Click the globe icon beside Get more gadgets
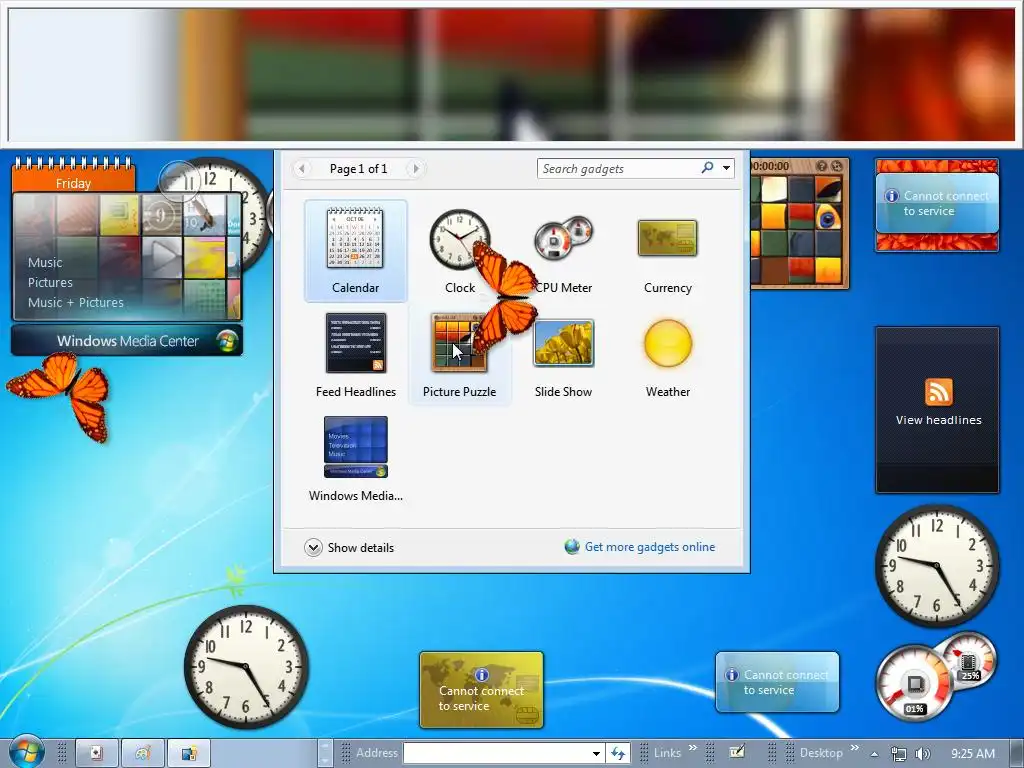The image size is (1024, 768). click(572, 547)
